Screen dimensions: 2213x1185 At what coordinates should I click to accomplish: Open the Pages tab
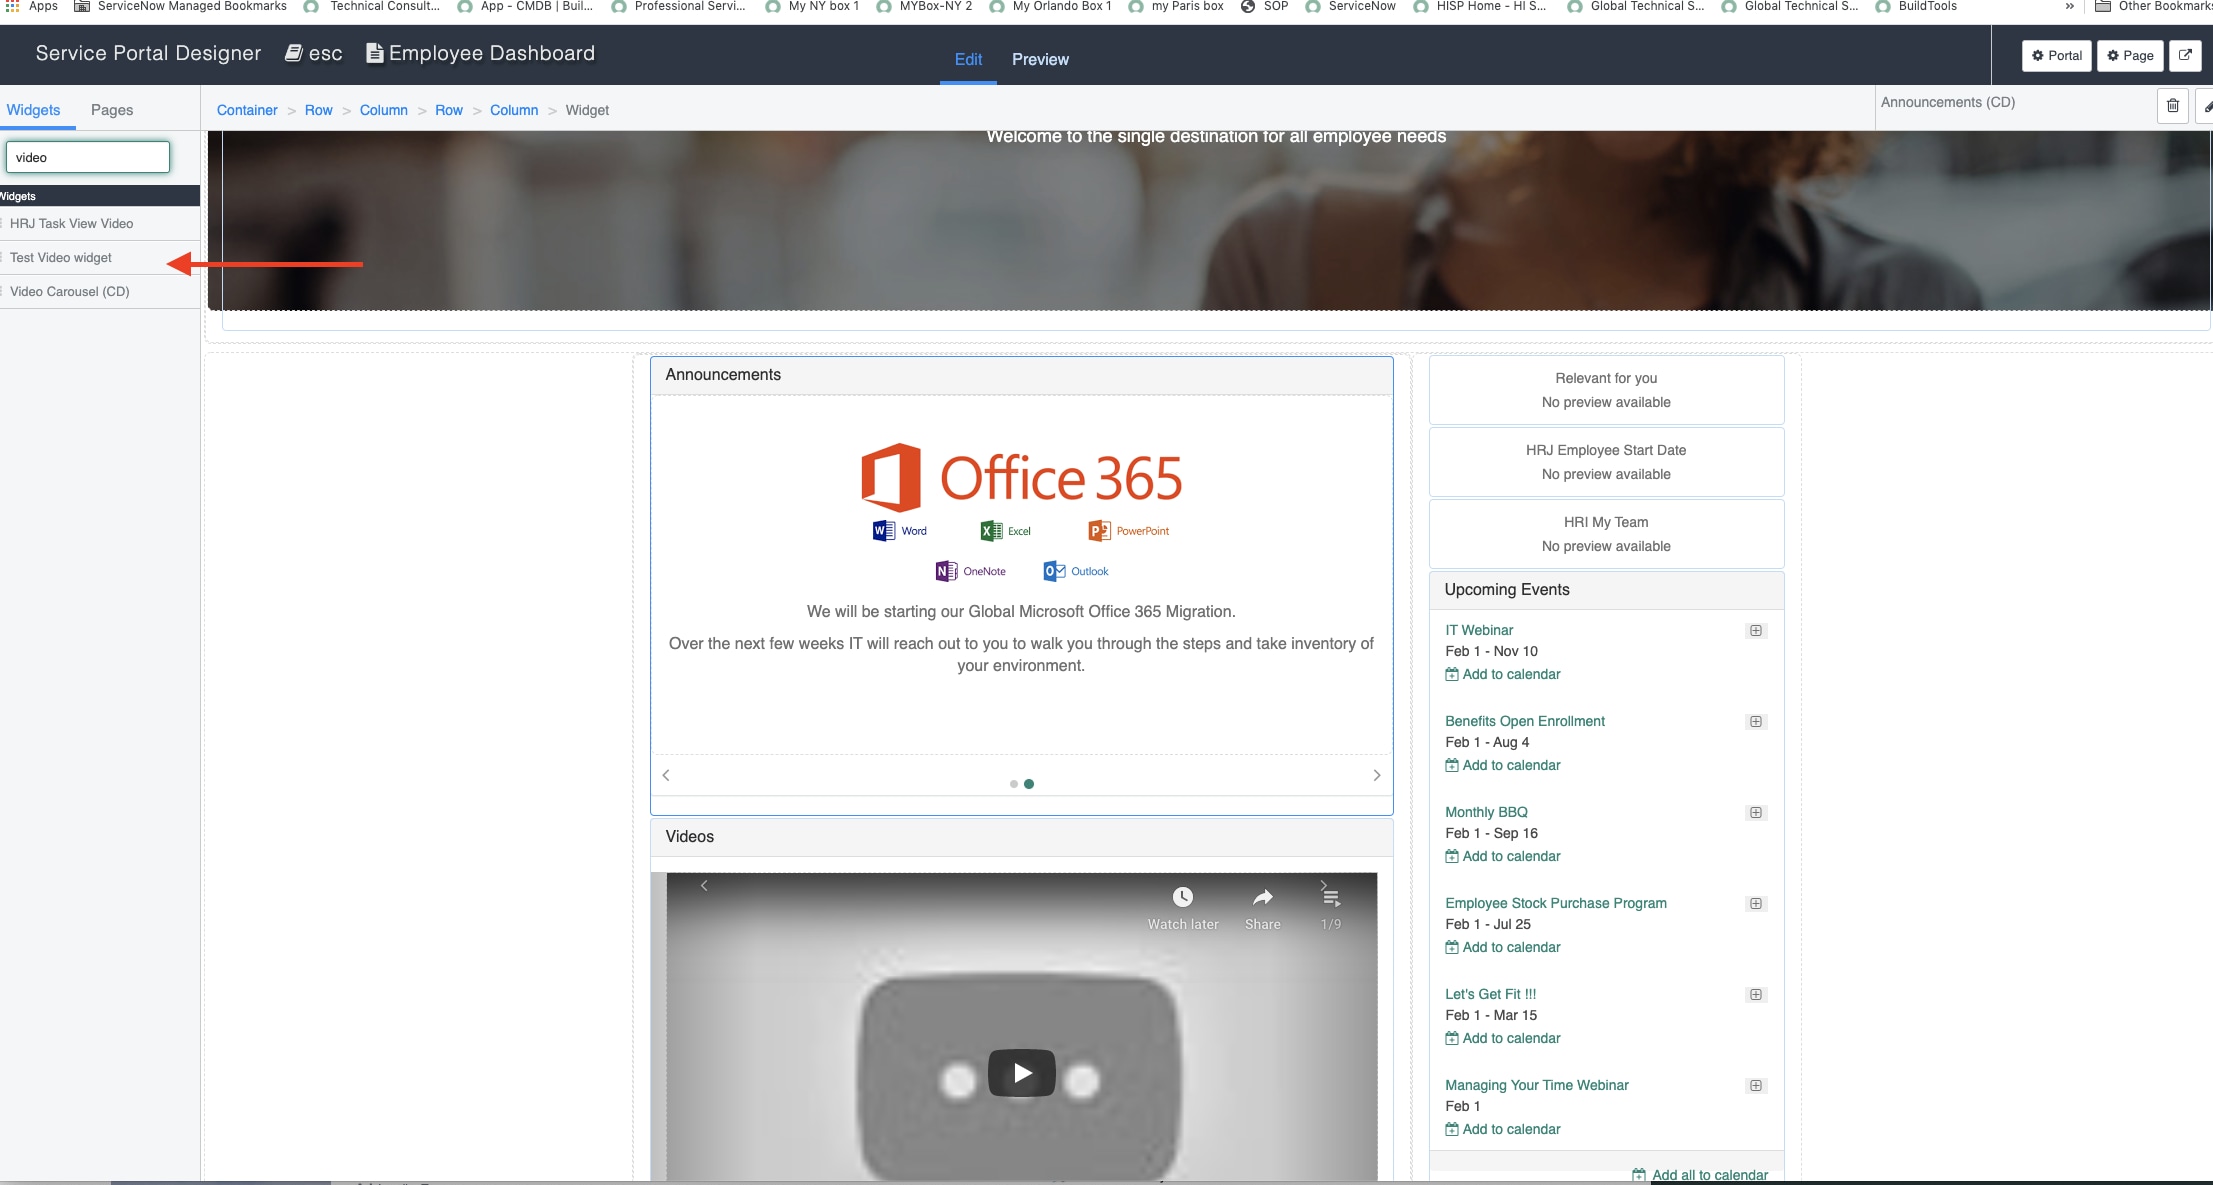pos(112,109)
